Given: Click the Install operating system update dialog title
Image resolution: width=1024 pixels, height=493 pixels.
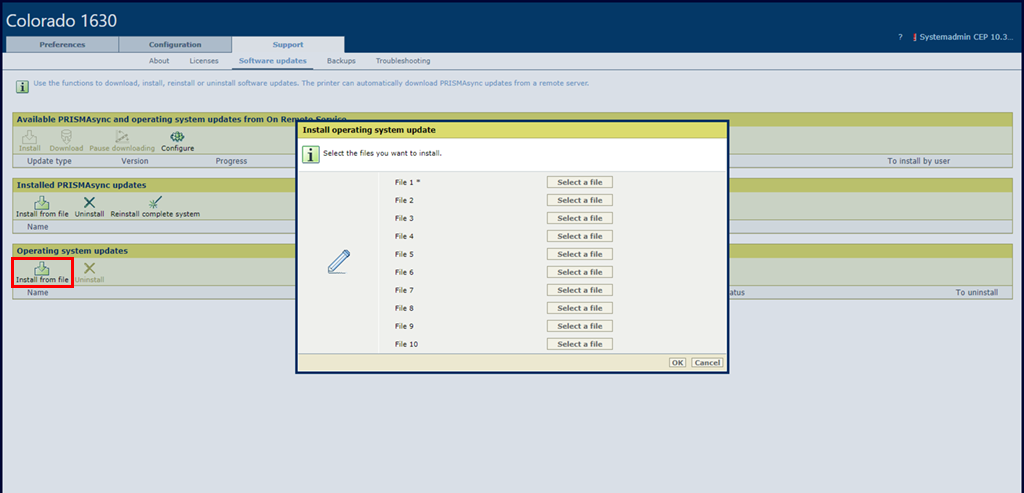Looking at the screenshot, I should pos(369,130).
